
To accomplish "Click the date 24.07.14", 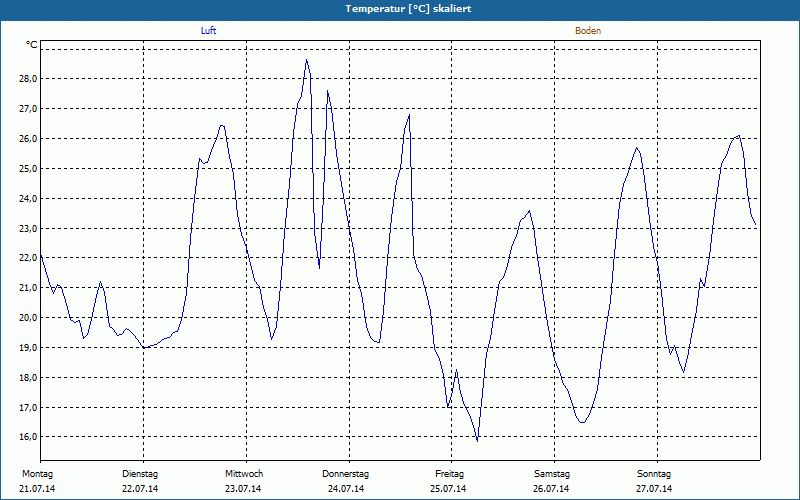I will pos(346,489).
